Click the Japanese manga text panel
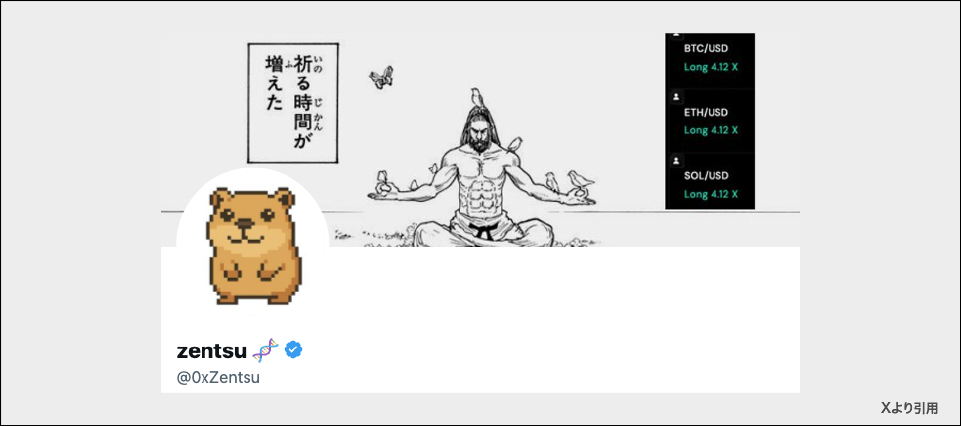This screenshot has width=961, height=426. (293, 103)
